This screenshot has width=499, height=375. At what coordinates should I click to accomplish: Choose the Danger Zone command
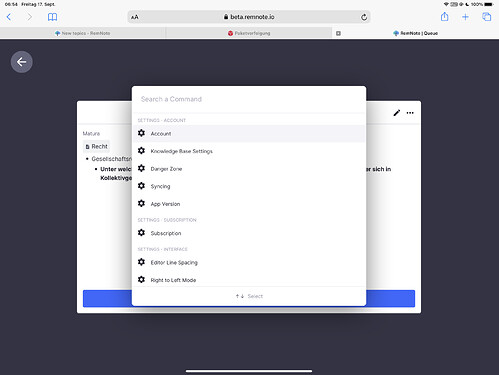point(249,169)
